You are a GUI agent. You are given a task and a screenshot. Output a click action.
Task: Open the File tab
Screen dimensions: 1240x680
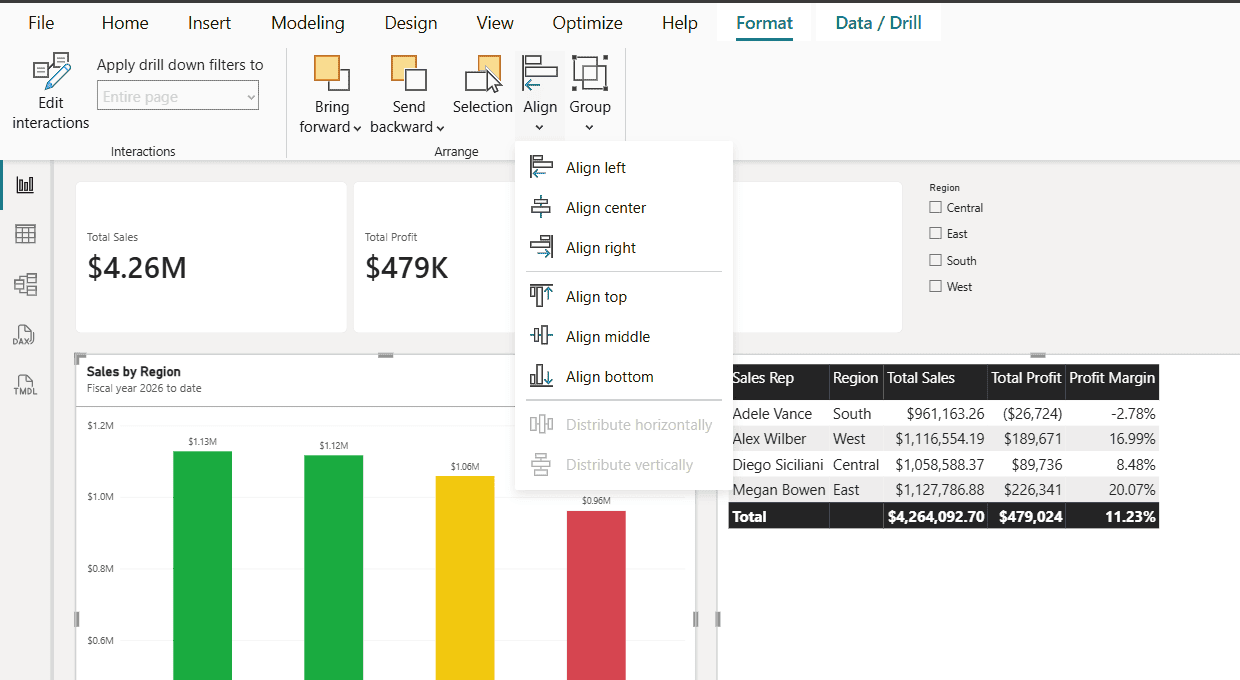(41, 22)
